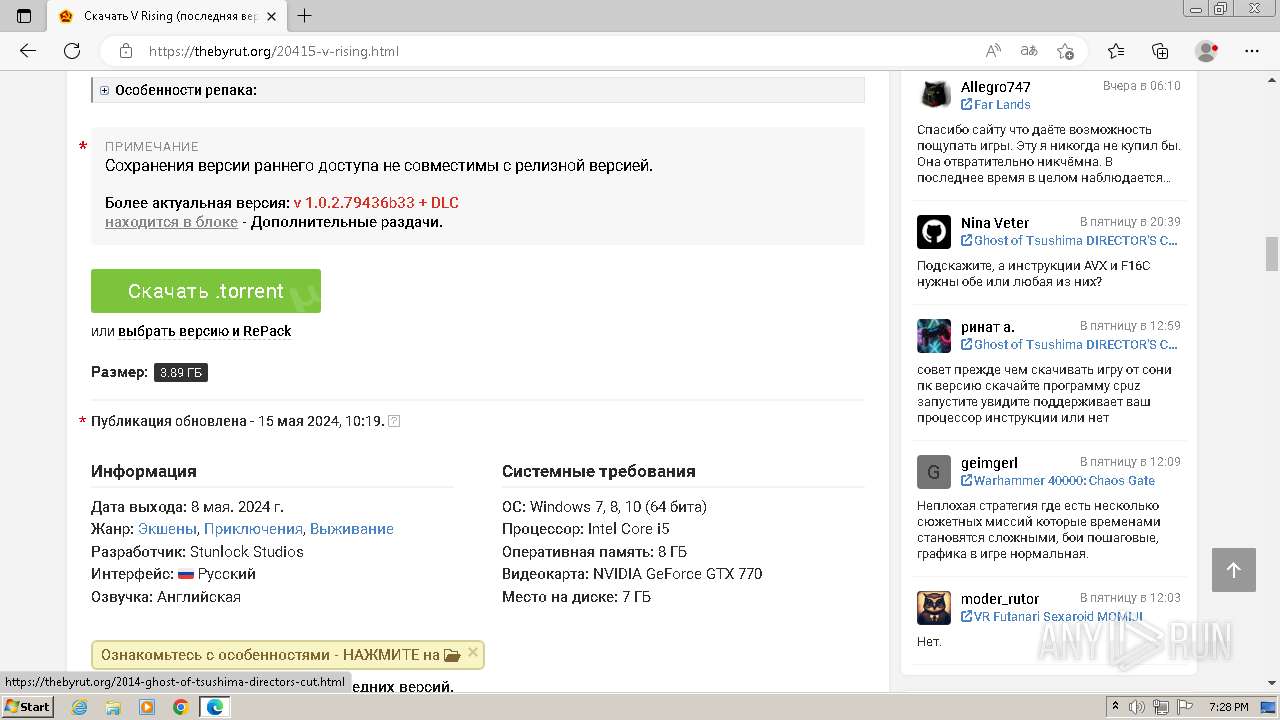Click the Allegro747 username

(x=996, y=87)
